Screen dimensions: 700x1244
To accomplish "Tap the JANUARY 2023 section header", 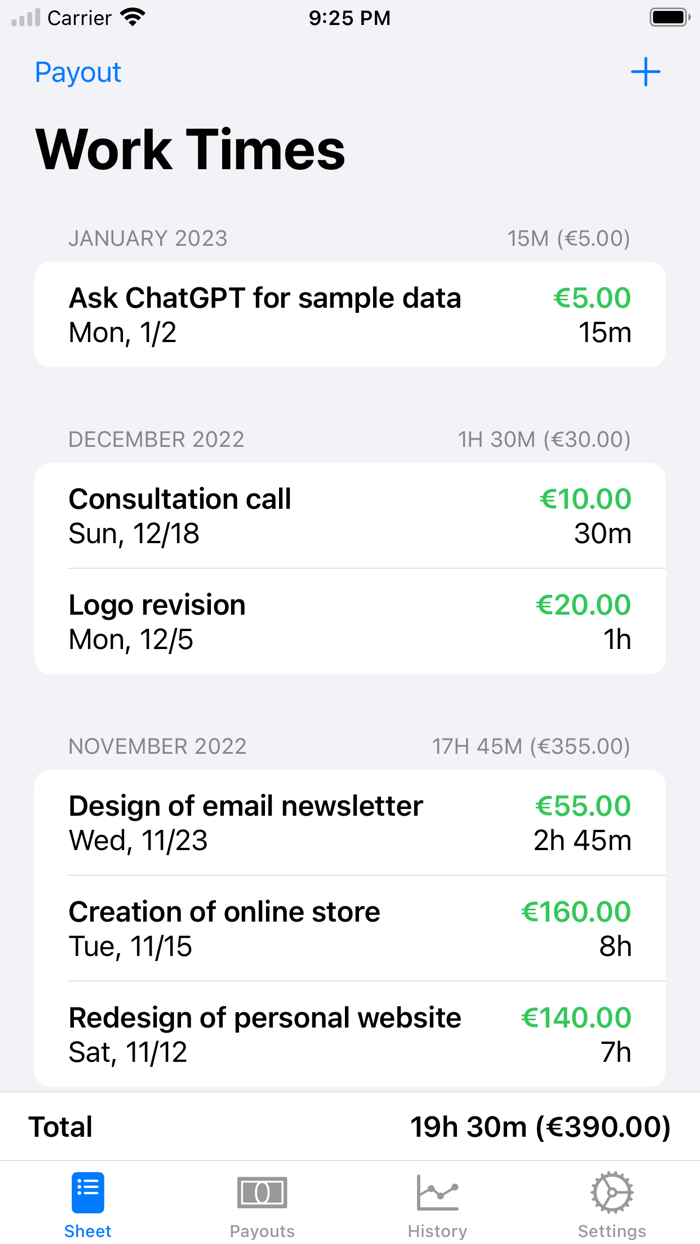I will coord(148,239).
